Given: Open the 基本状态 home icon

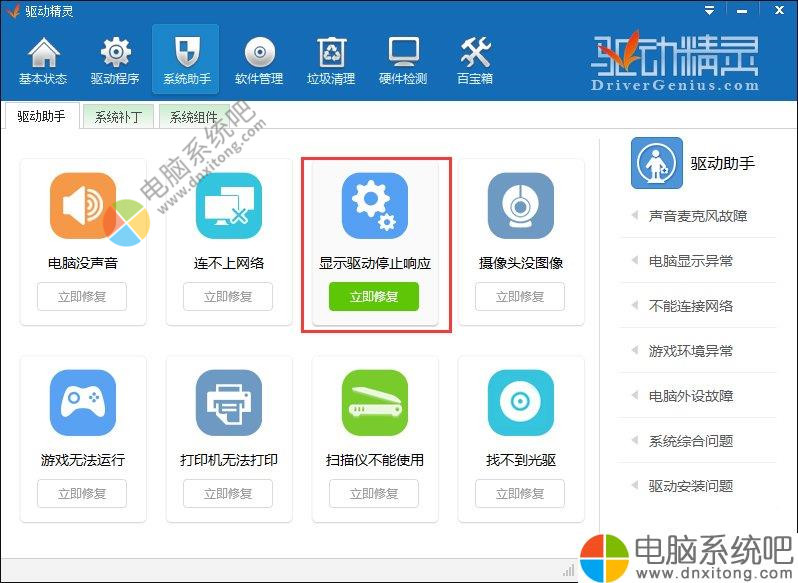Looking at the screenshot, I should click(43, 53).
